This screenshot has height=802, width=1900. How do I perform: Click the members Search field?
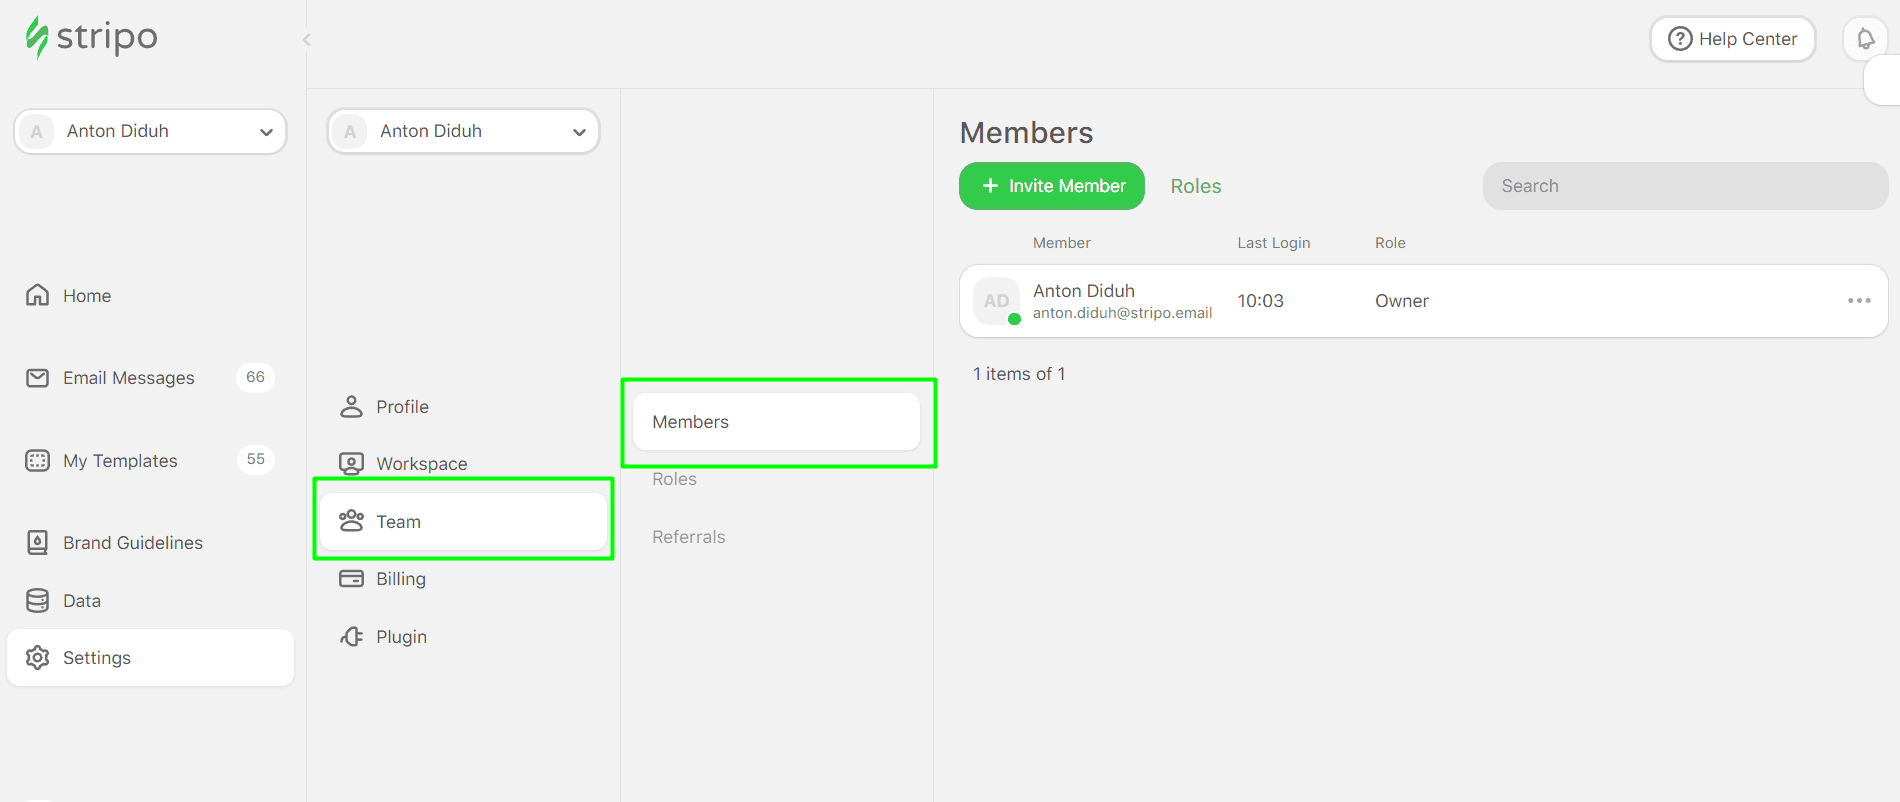click(1684, 186)
